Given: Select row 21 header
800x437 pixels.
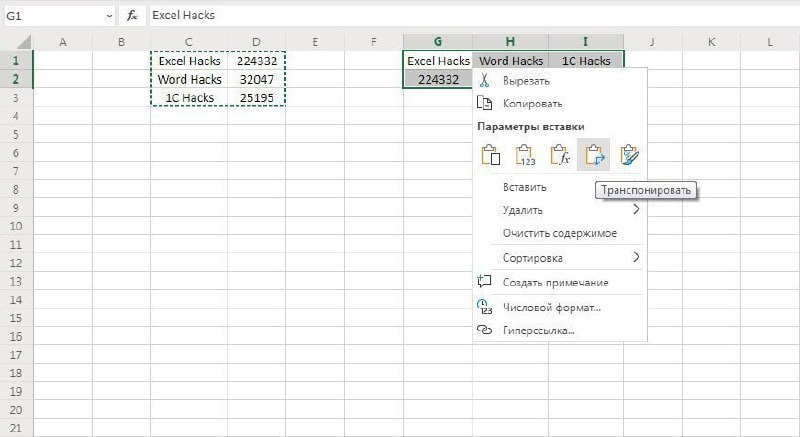Looking at the screenshot, I should pyautogui.click(x=16, y=428).
